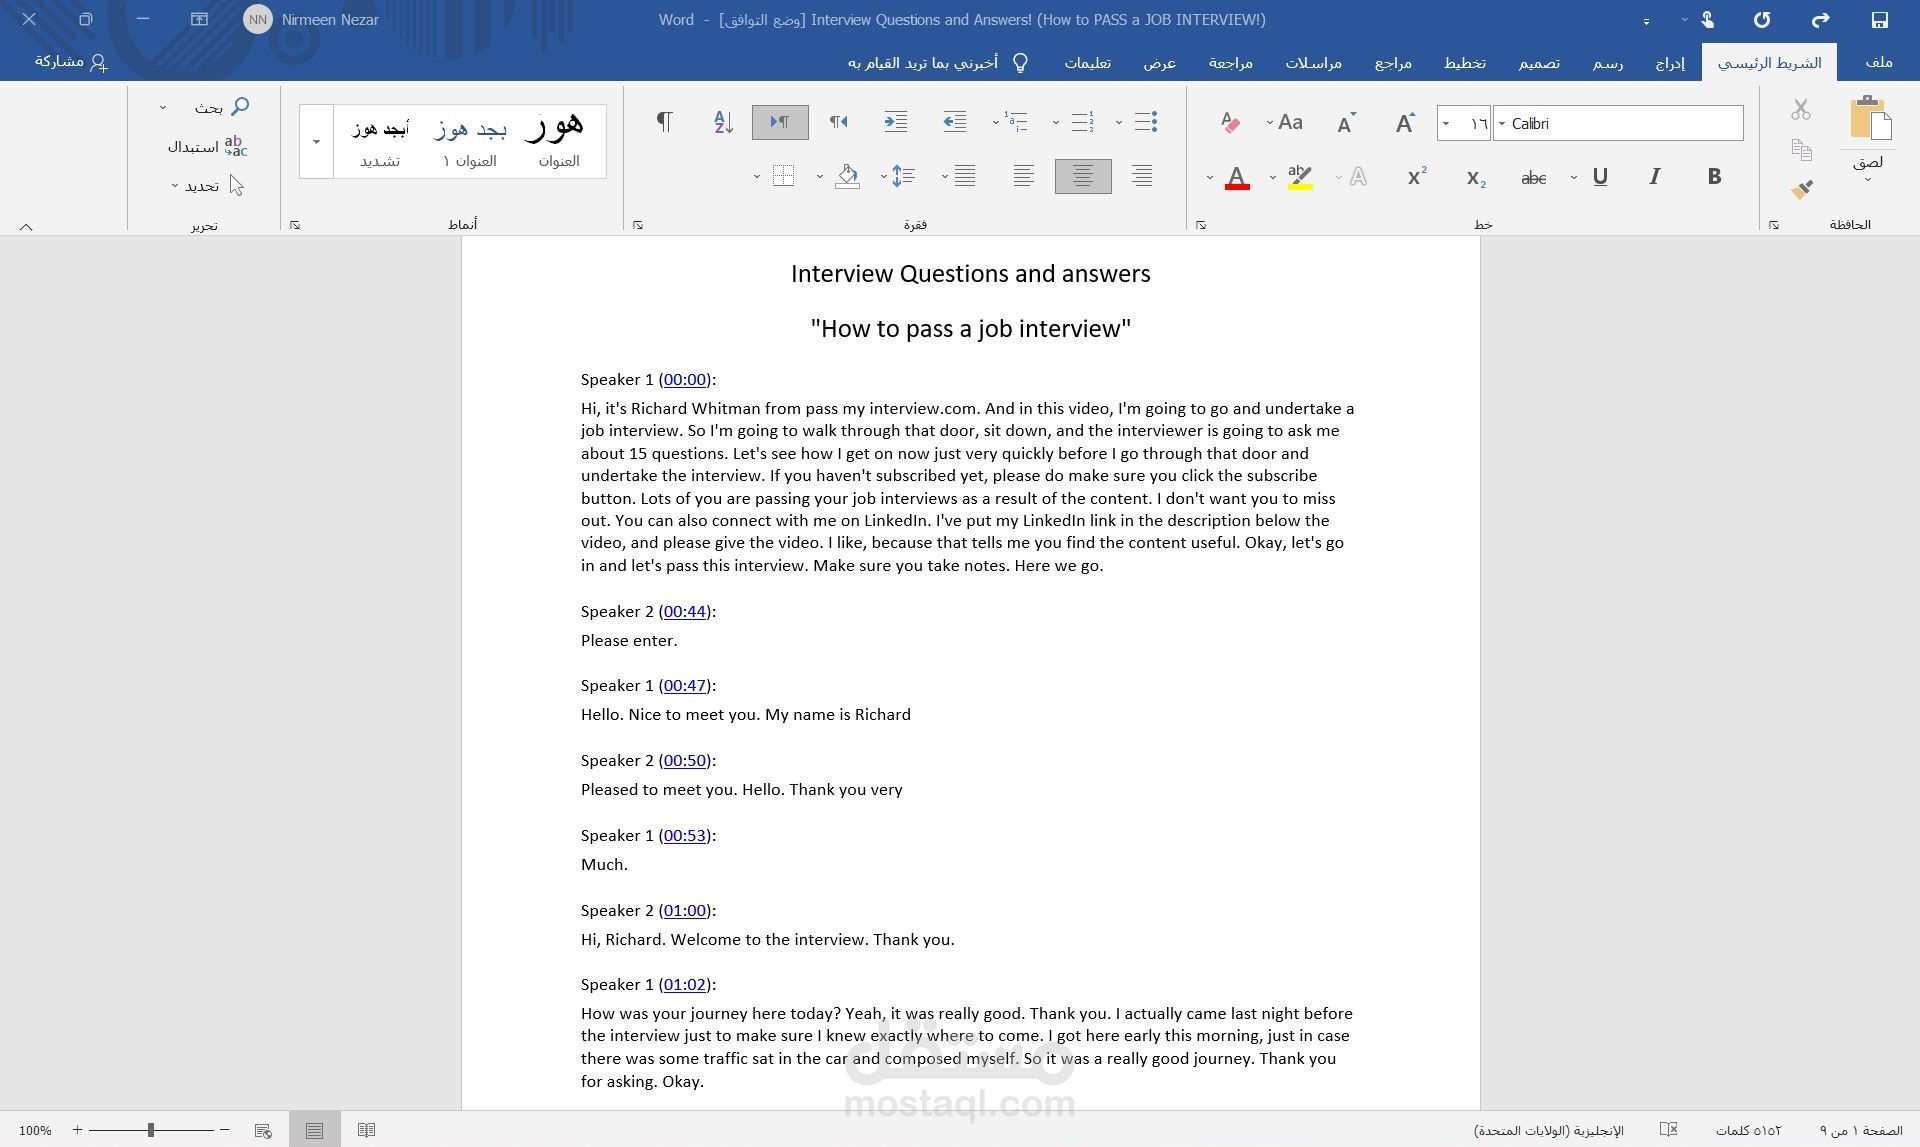Expand the font color dropdown arrow
The height and width of the screenshot is (1147, 1920).
tap(1210, 178)
